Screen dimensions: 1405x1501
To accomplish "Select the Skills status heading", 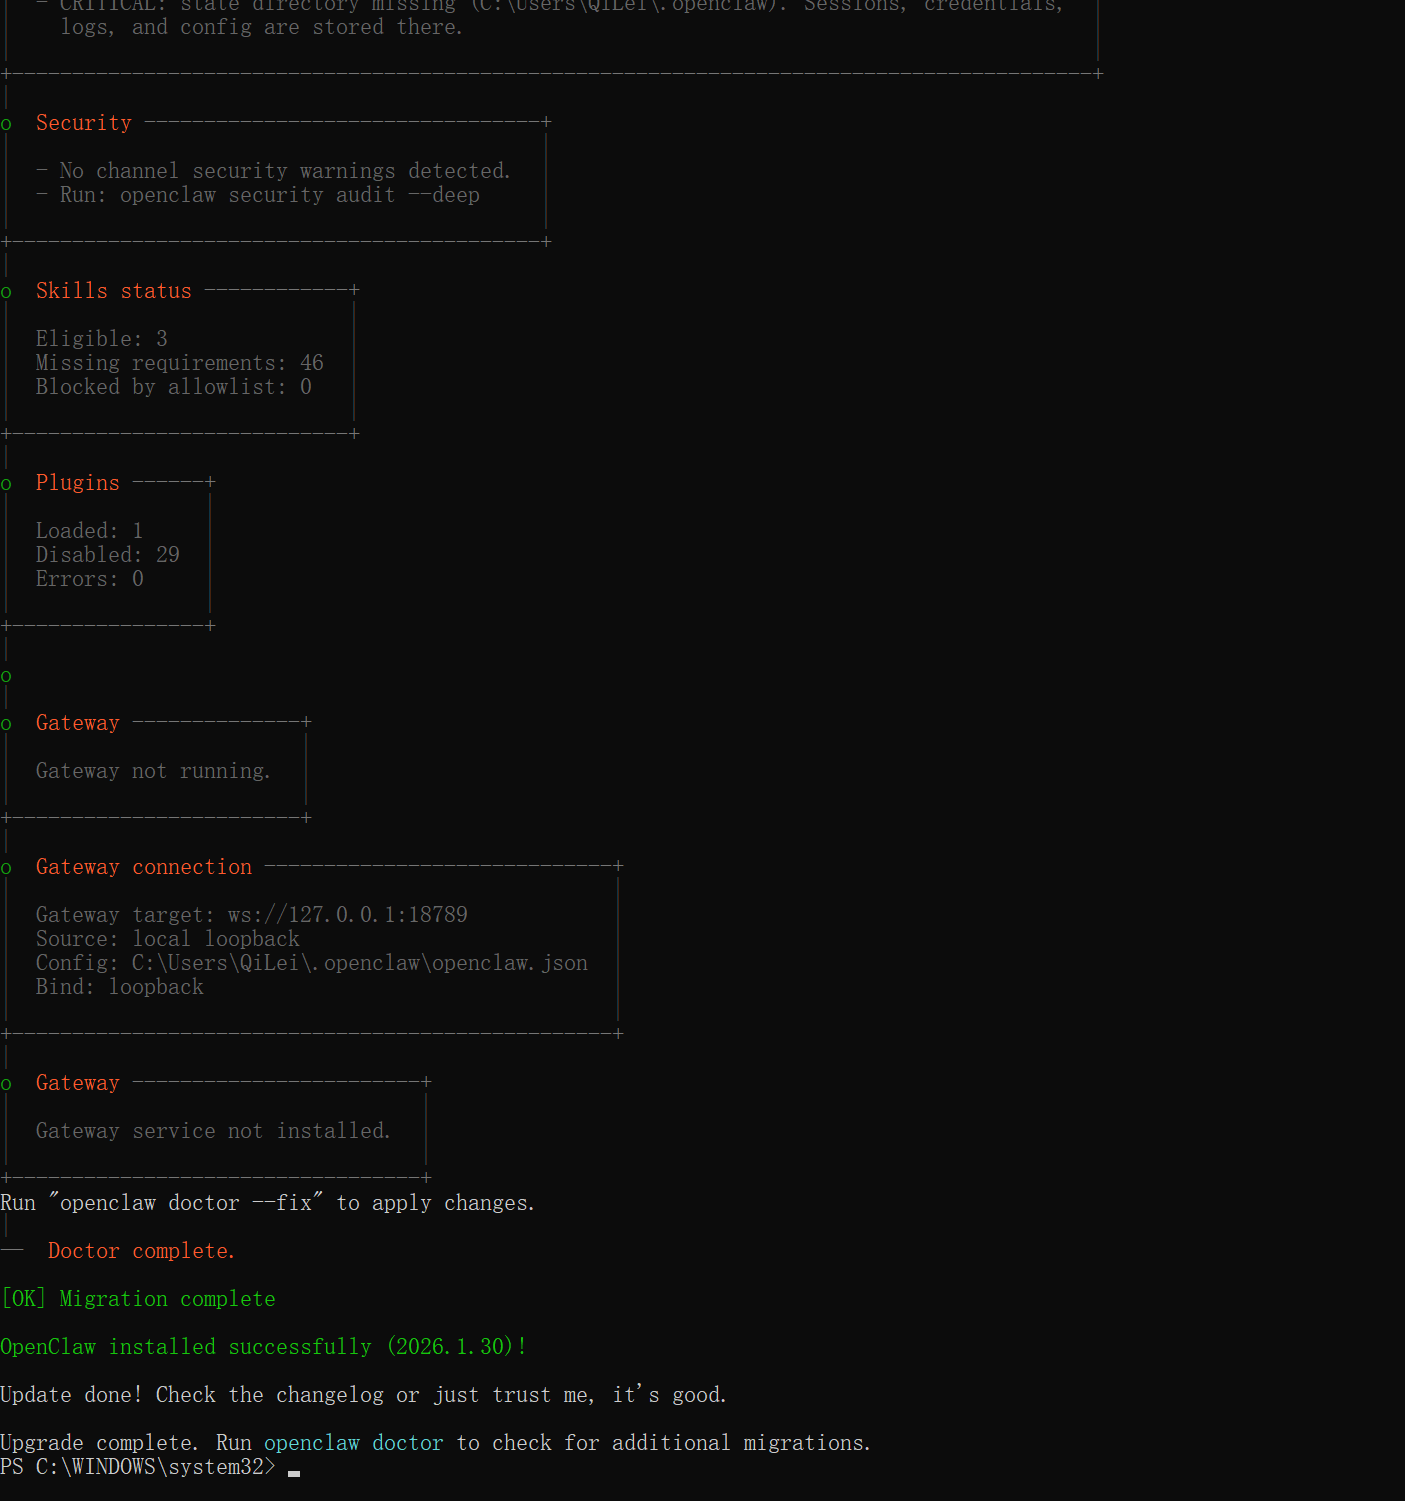I will [x=113, y=291].
